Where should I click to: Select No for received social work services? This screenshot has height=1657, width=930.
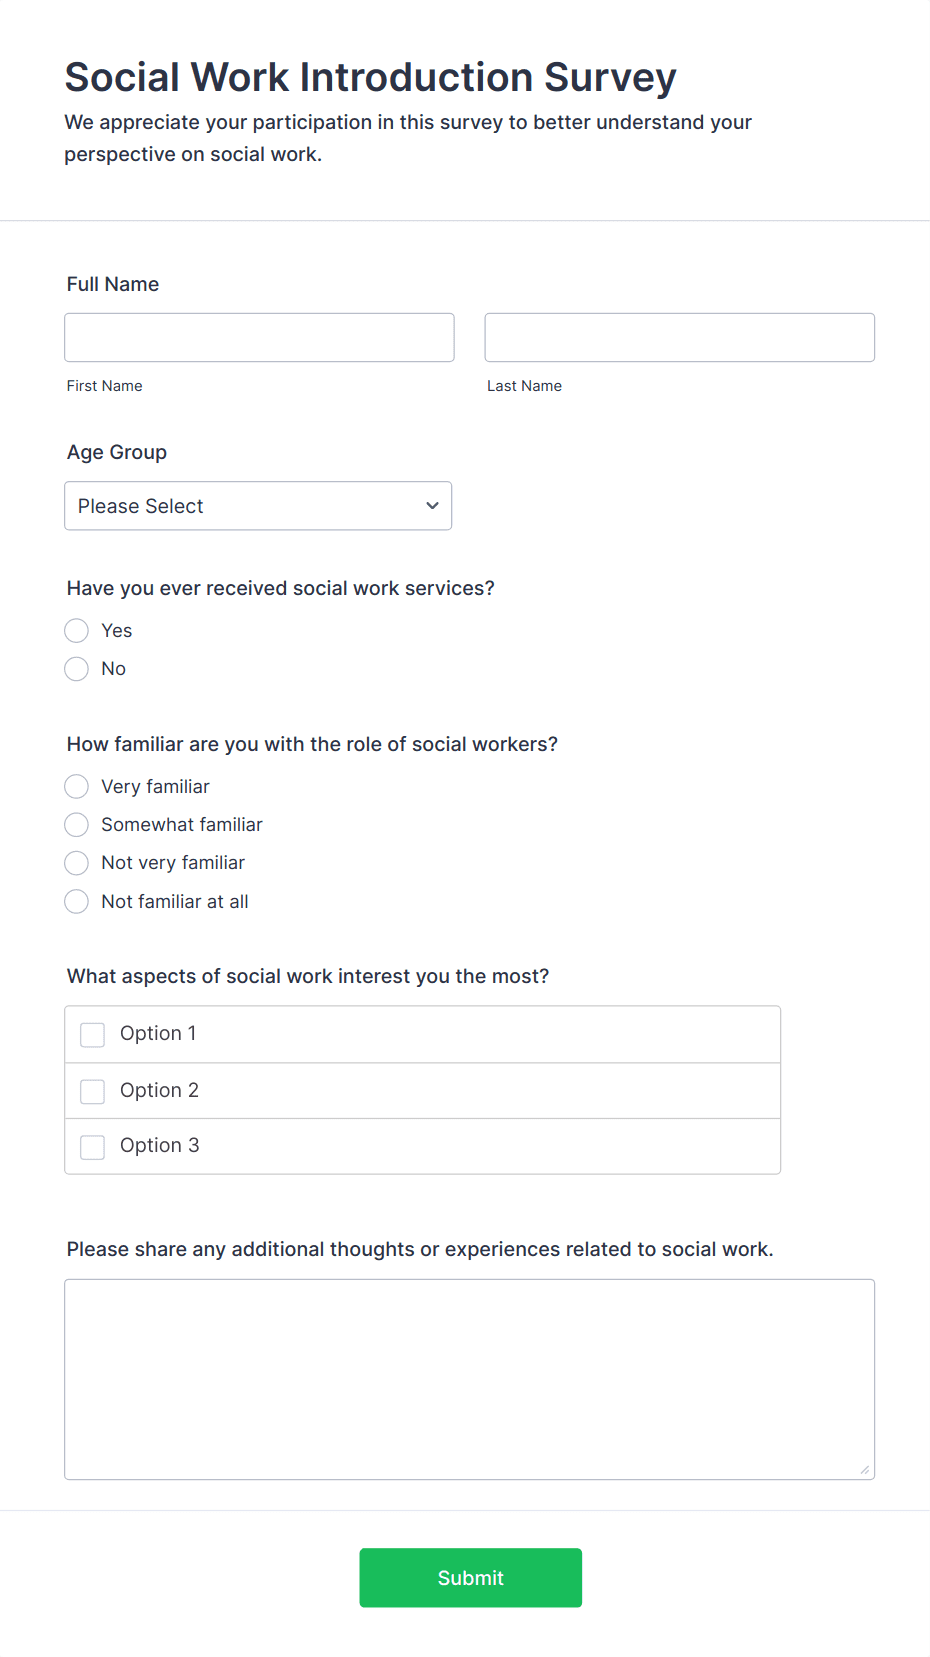(77, 669)
